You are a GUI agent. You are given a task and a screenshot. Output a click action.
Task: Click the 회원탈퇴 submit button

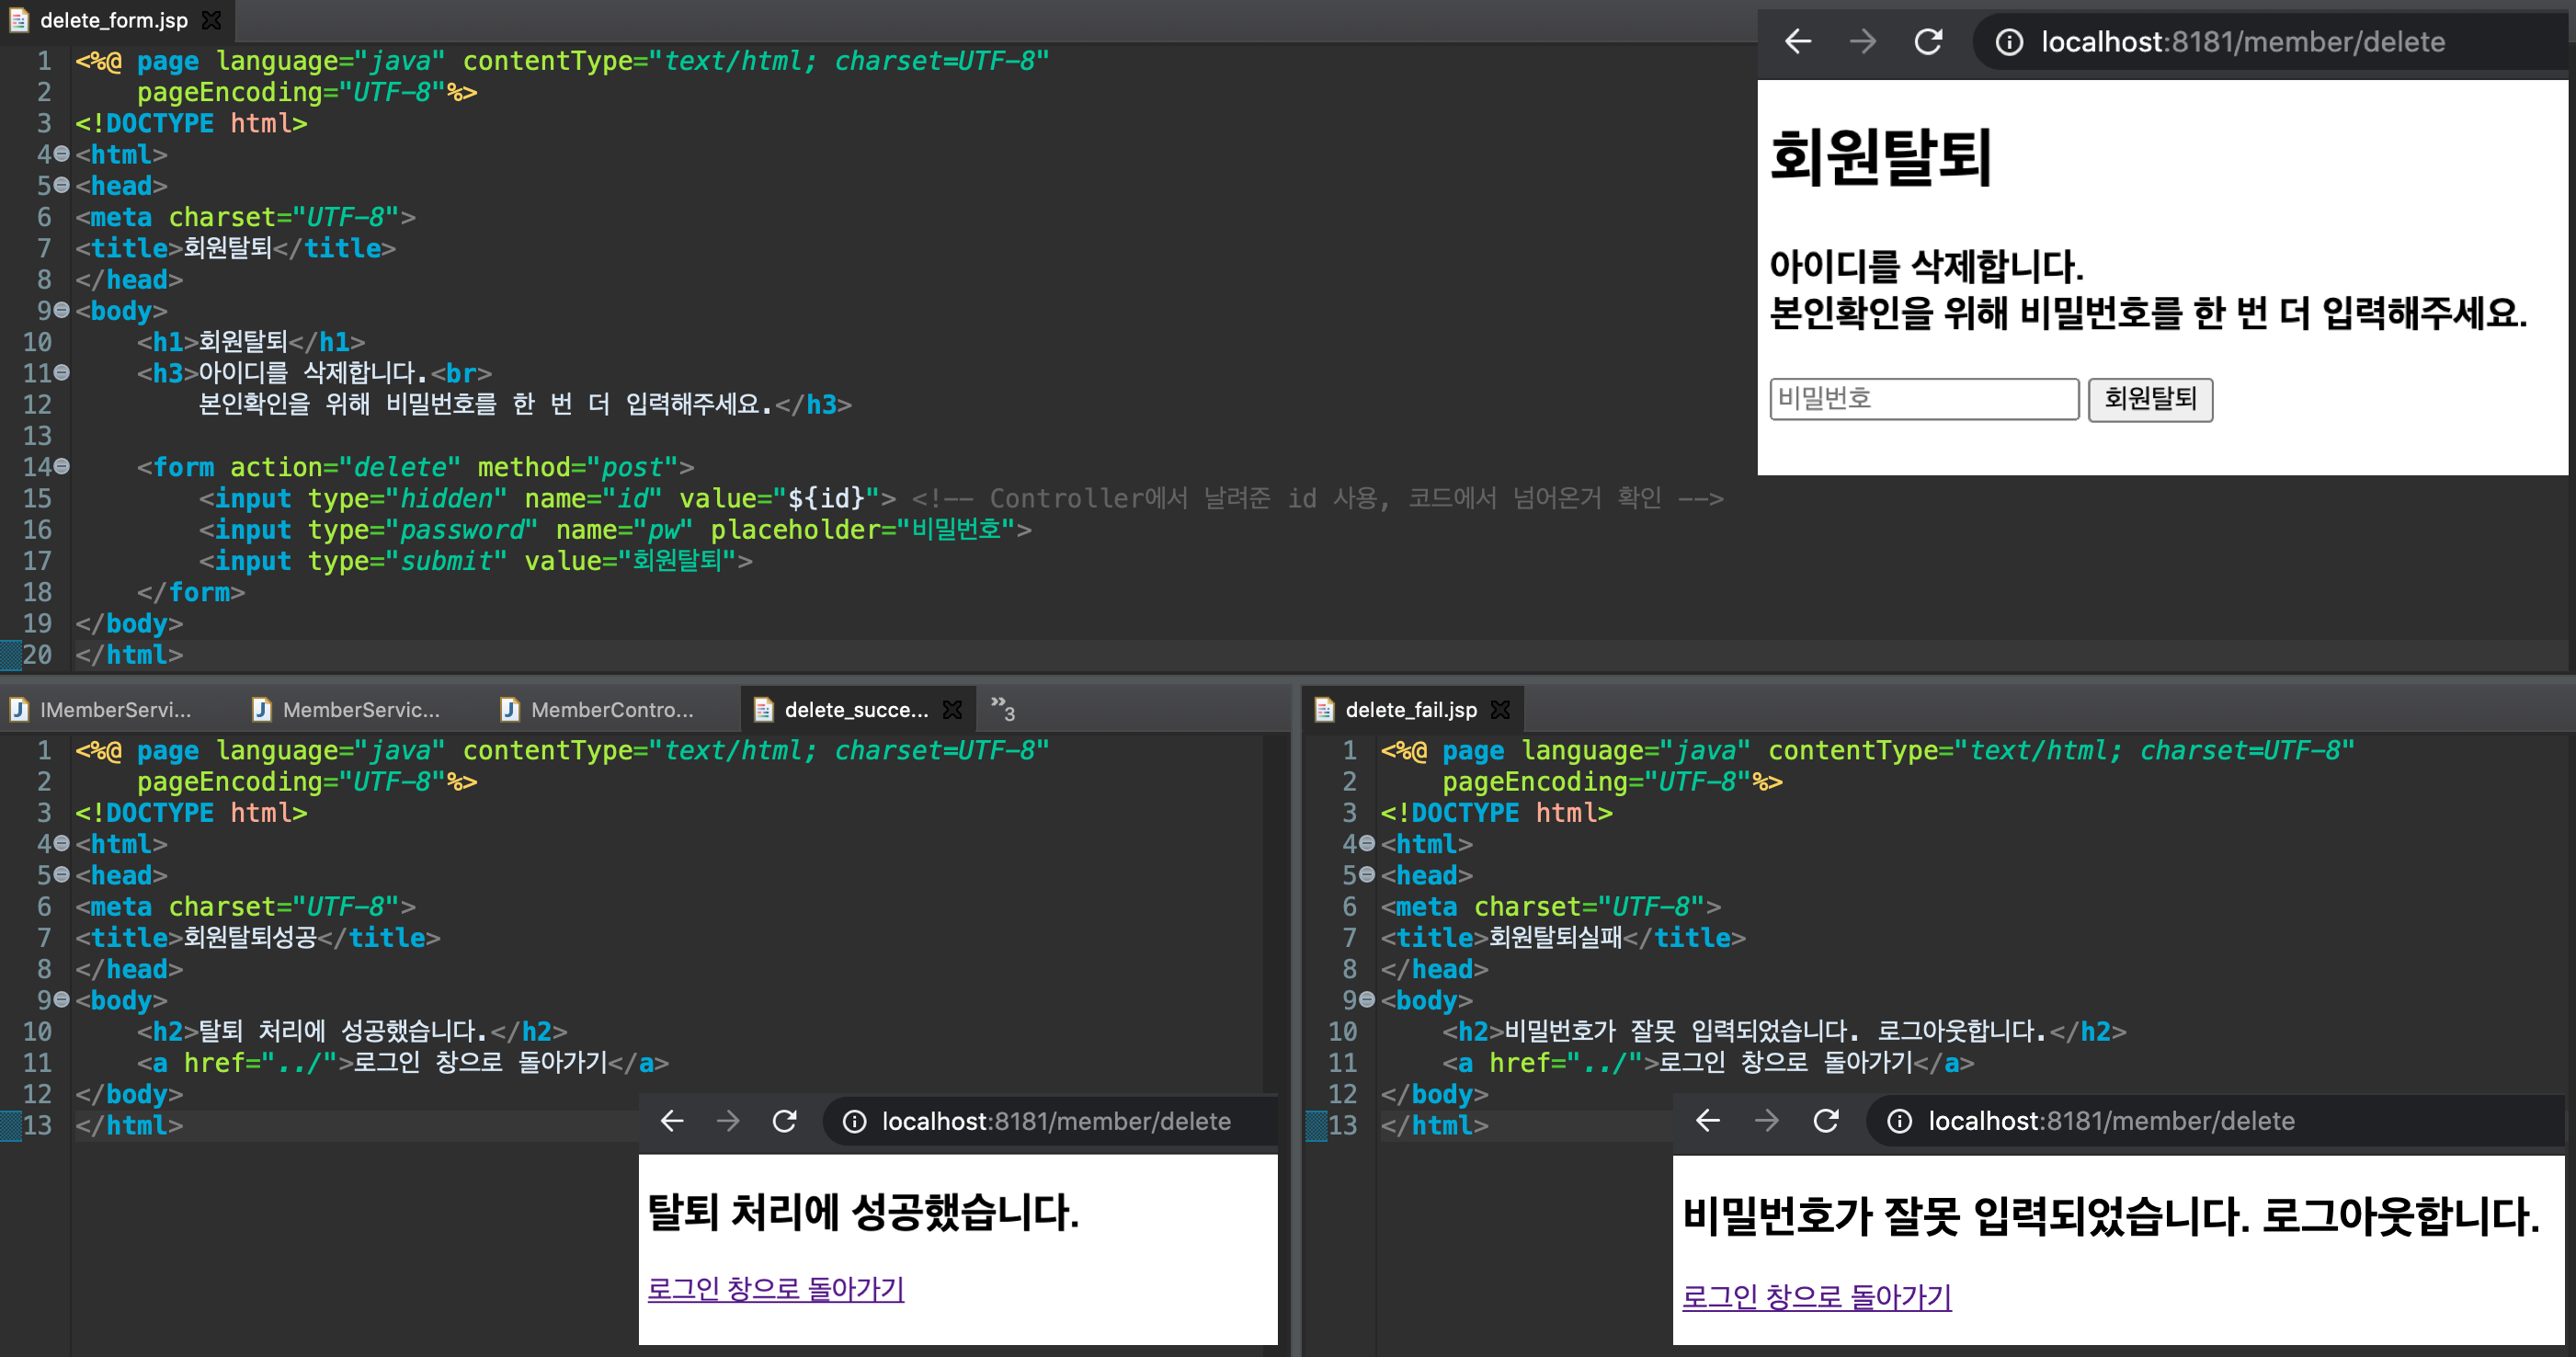[x=2150, y=399]
